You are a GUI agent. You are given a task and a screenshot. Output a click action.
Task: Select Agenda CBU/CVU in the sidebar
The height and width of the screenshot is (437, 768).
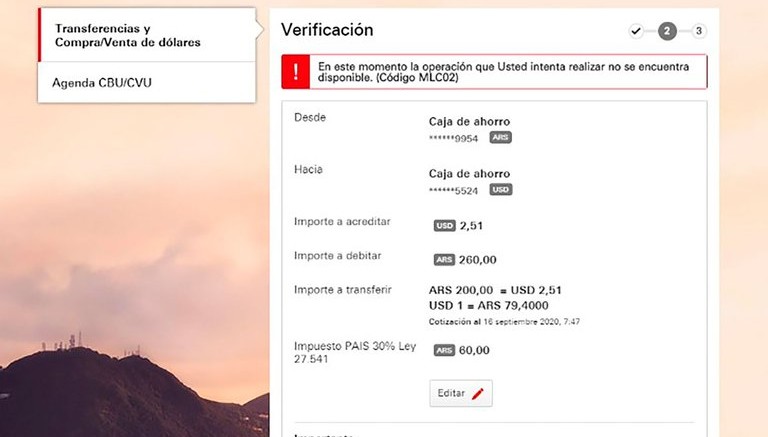click(x=100, y=82)
